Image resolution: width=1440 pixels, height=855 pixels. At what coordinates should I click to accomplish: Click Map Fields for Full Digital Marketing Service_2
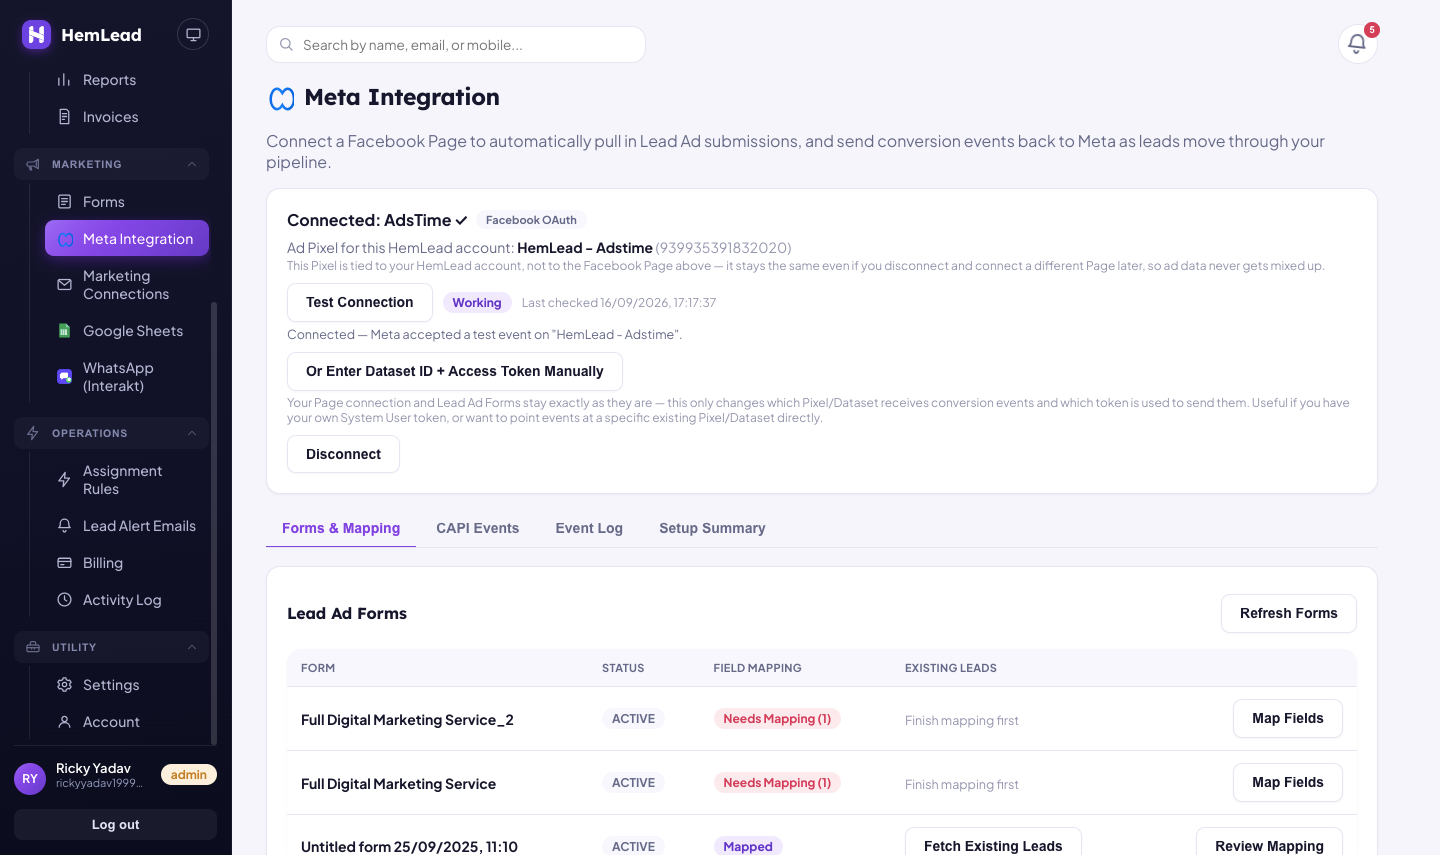coord(1287,718)
